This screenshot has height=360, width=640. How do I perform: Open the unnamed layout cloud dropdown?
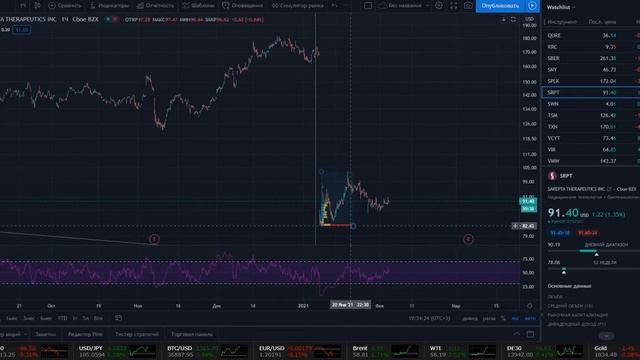404,5
